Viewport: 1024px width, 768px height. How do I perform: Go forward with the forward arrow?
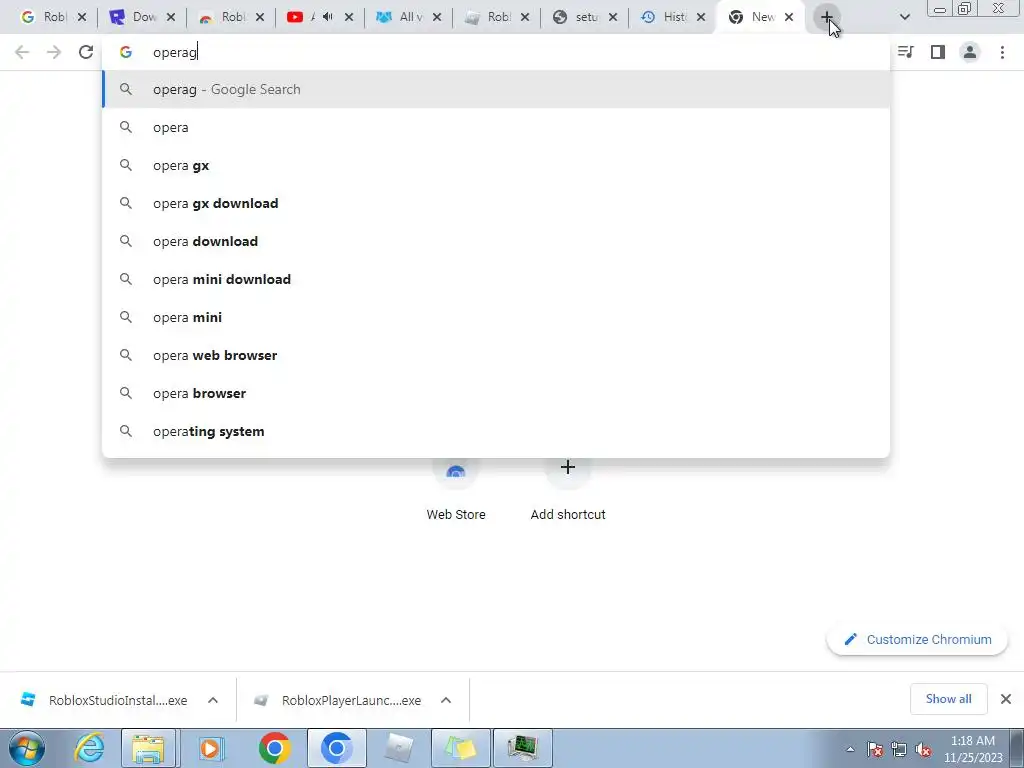point(54,52)
